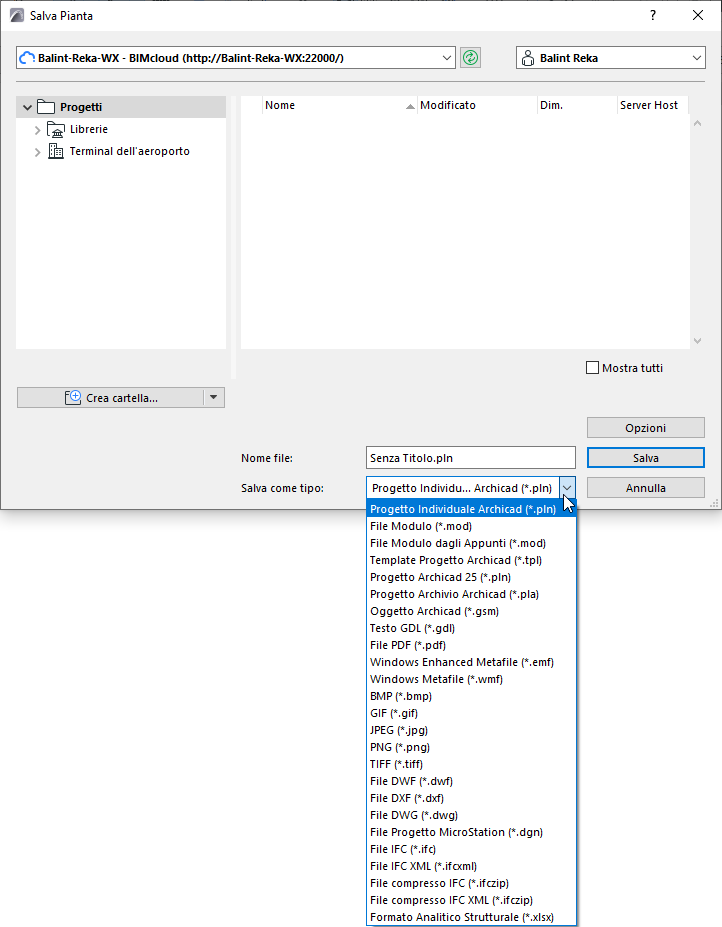Click the BIMcloud cloud icon

(x=27, y=58)
